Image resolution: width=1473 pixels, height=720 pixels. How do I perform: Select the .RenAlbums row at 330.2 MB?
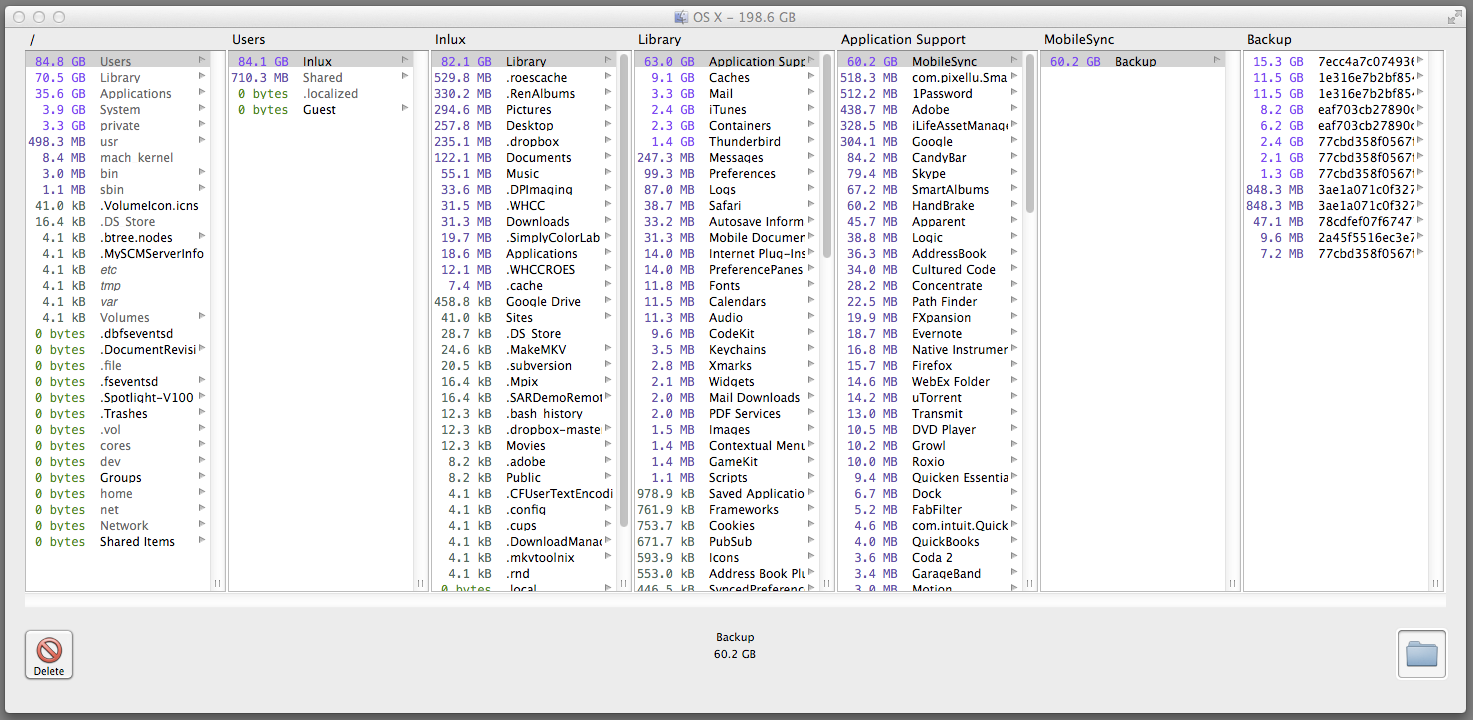point(524,93)
